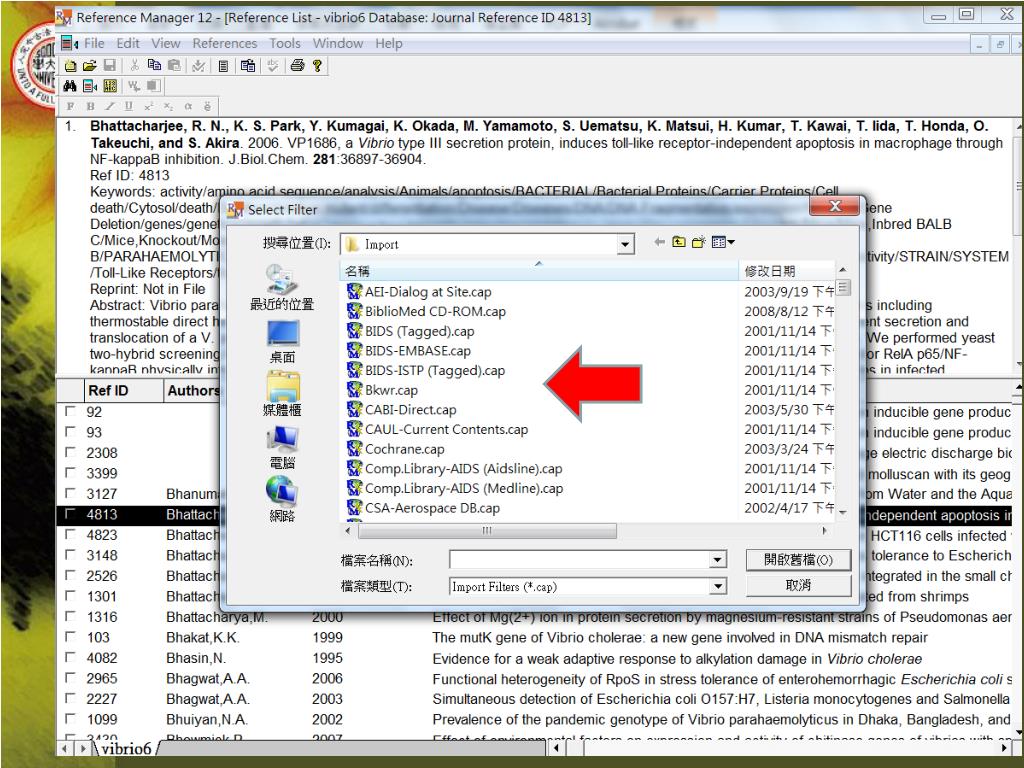This screenshot has width=1024, height=768.
Task: Click vertical scrollbar thumb in file list
Action: tap(843, 287)
